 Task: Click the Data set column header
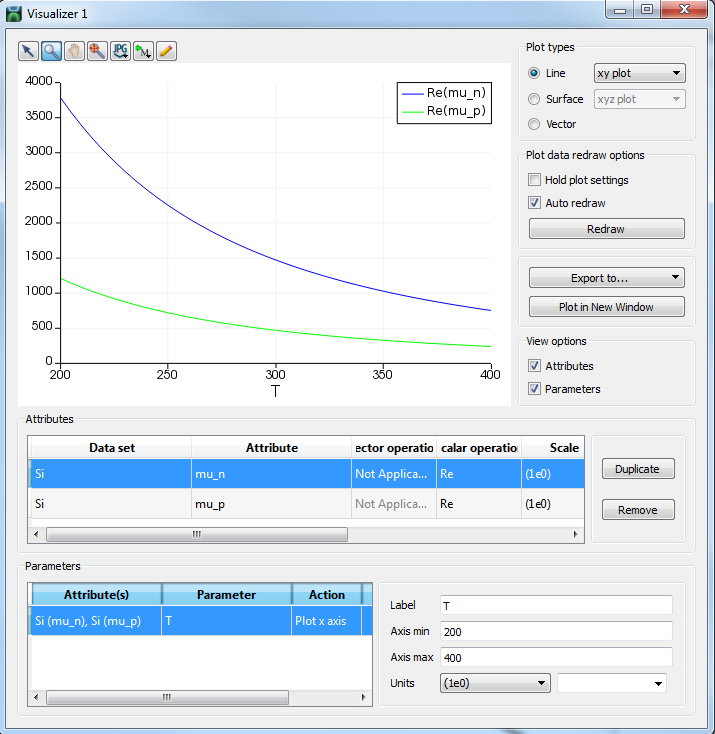(111, 448)
